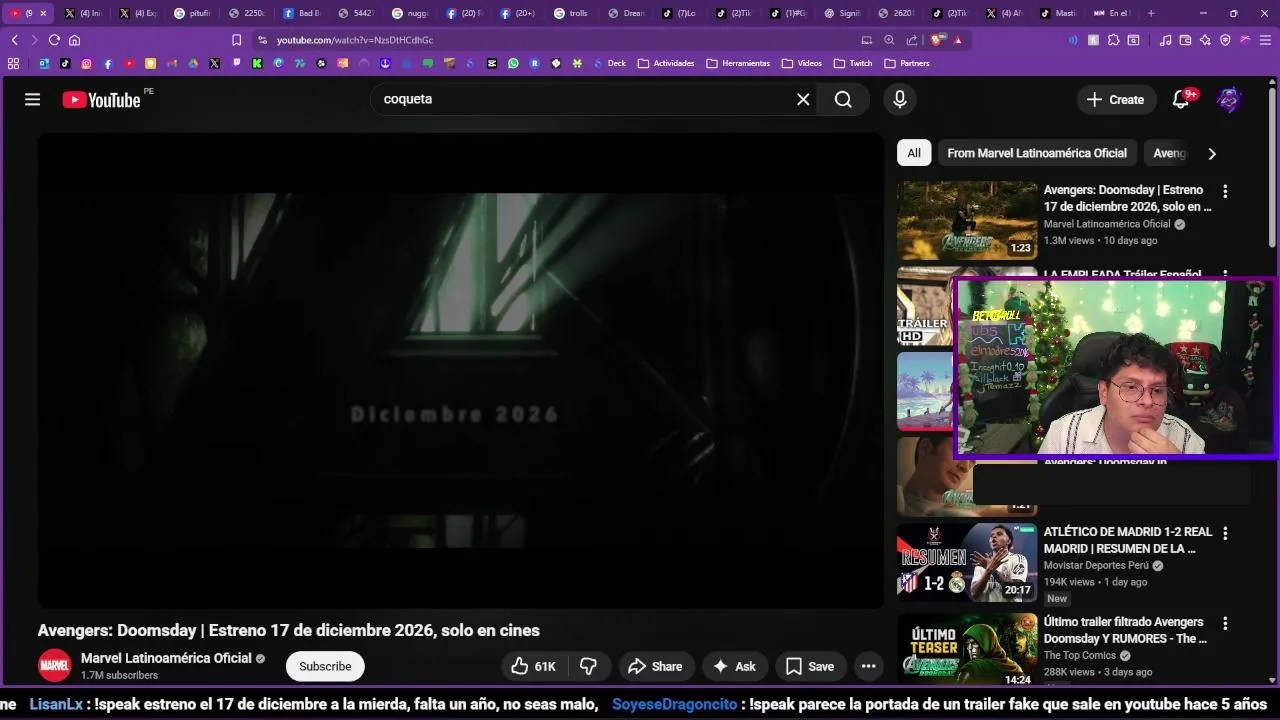Open a new browser tab
1280x720 pixels.
point(1151,13)
